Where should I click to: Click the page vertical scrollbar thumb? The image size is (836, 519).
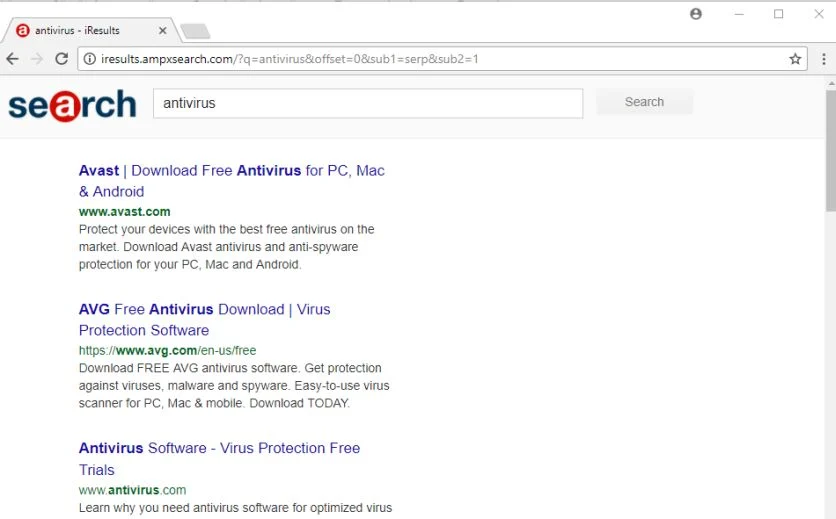(x=831, y=150)
